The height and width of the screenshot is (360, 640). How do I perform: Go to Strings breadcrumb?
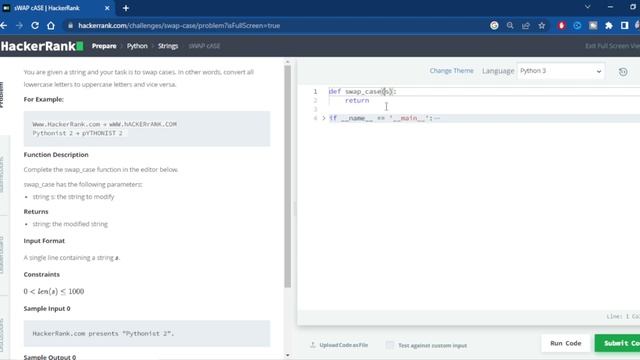[168, 46]
